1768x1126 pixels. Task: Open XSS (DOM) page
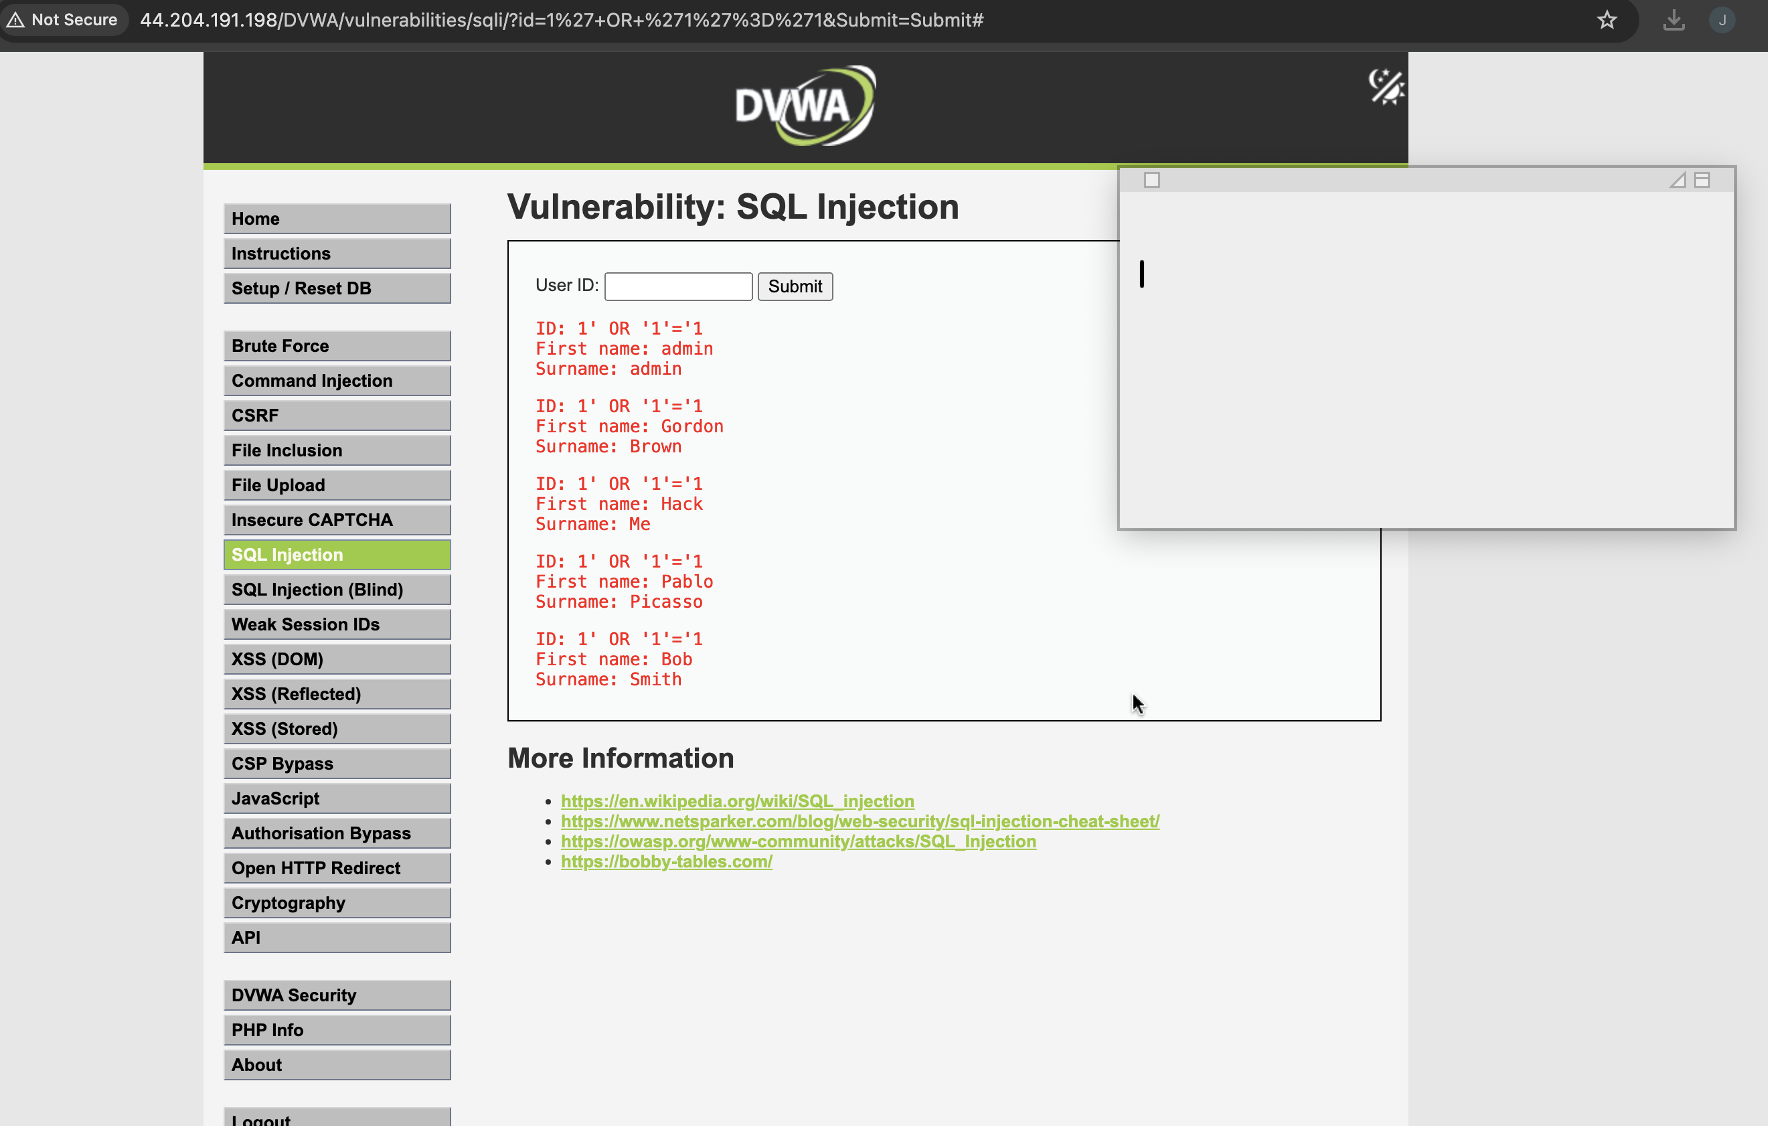(337, 659)
